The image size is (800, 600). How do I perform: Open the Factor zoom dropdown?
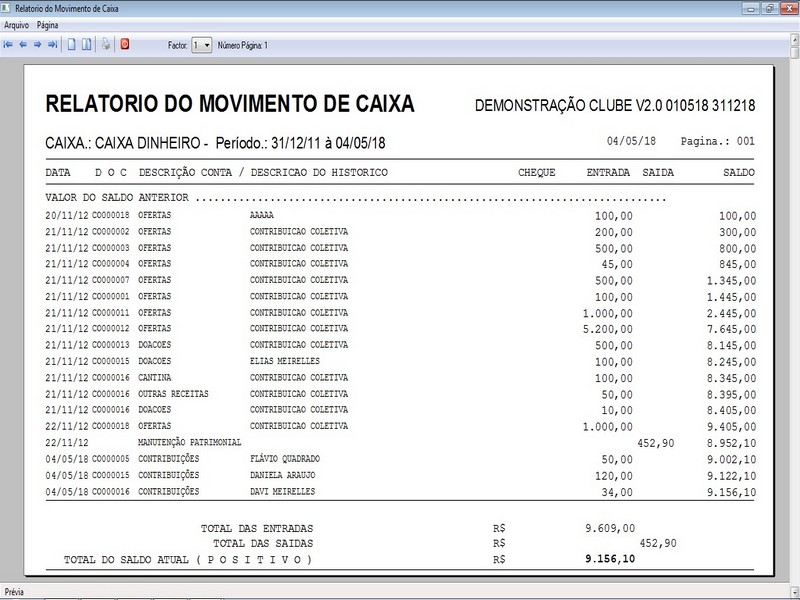pos(202,45)
